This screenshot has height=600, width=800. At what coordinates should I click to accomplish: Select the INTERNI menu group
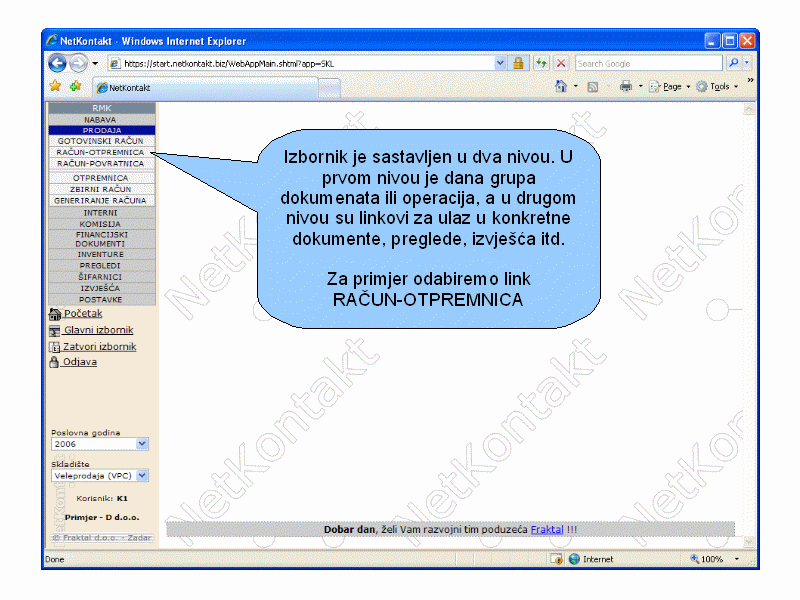102,213
